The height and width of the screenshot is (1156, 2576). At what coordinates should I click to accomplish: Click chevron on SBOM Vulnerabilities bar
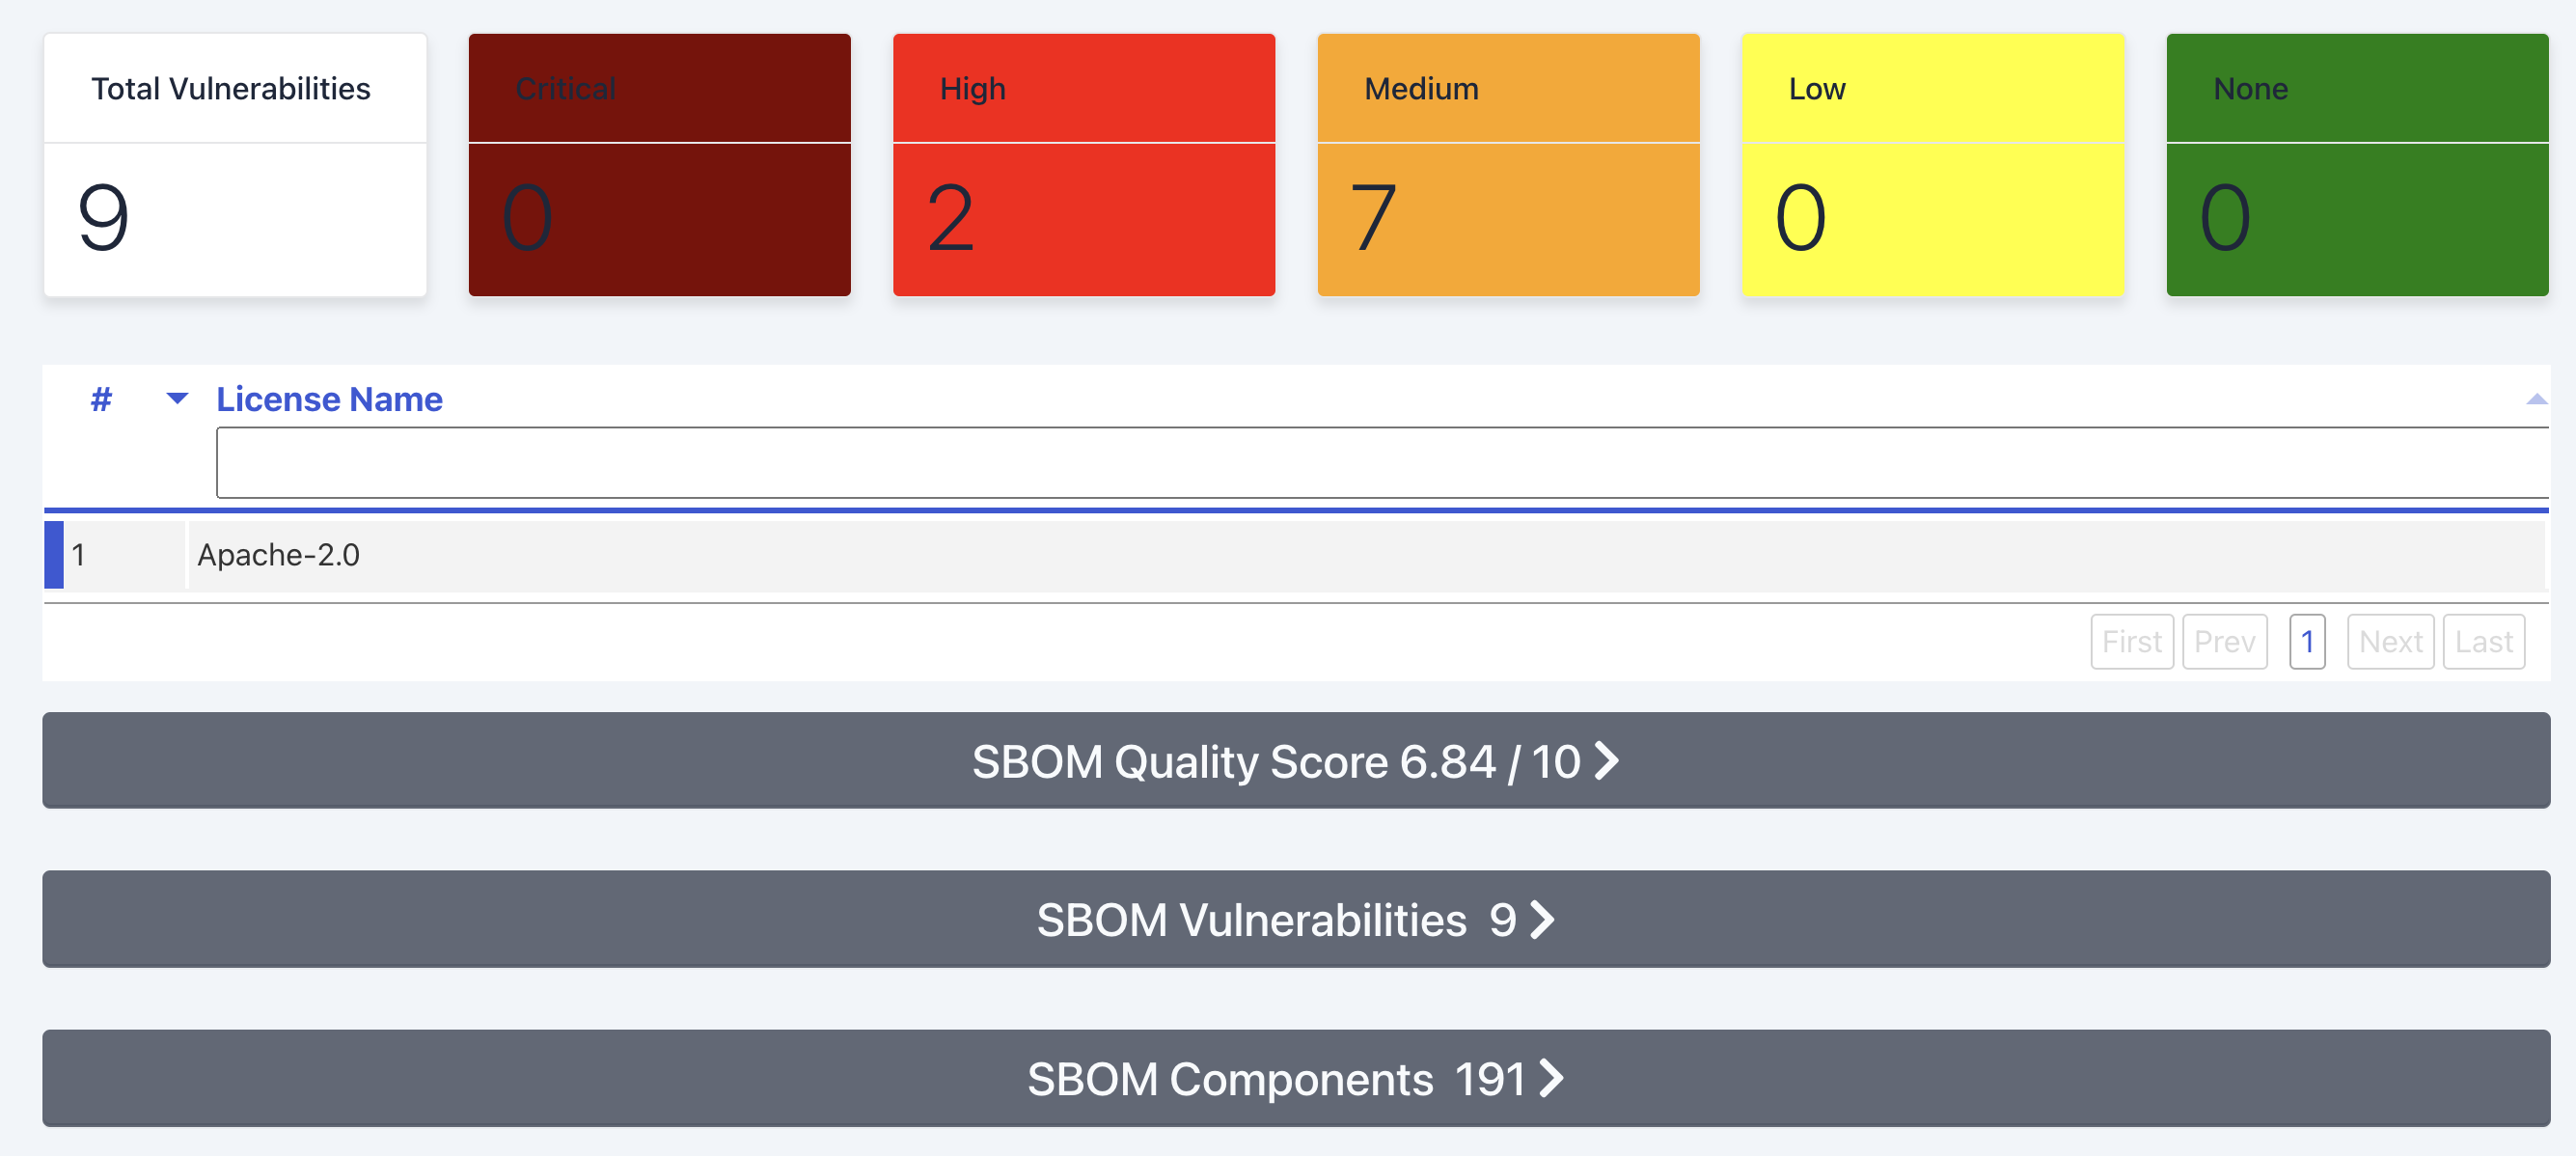pos(1543,920)
